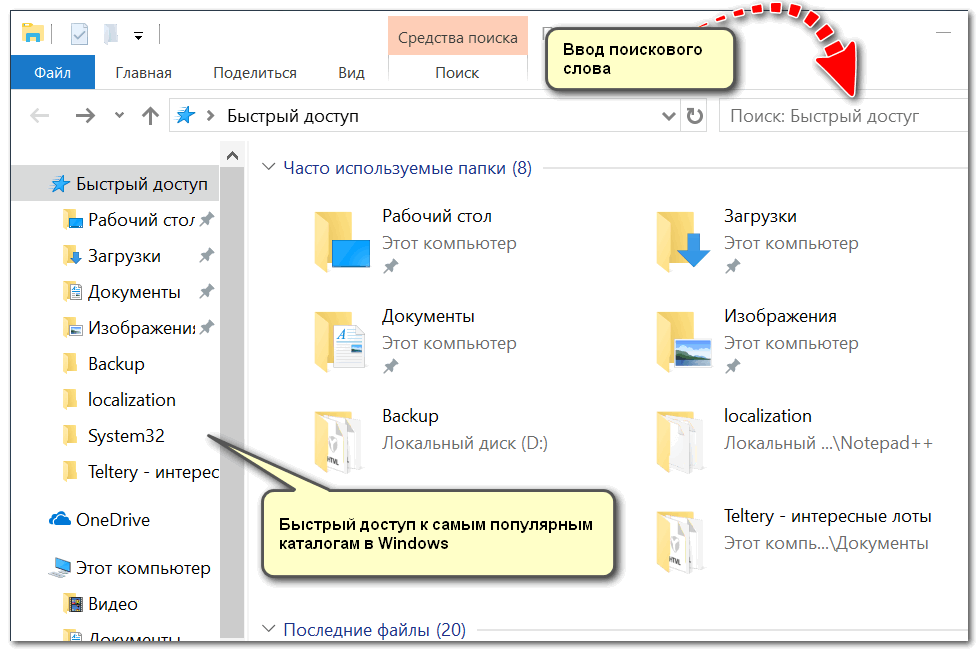Open the Поиск ribbon tab

457,72
